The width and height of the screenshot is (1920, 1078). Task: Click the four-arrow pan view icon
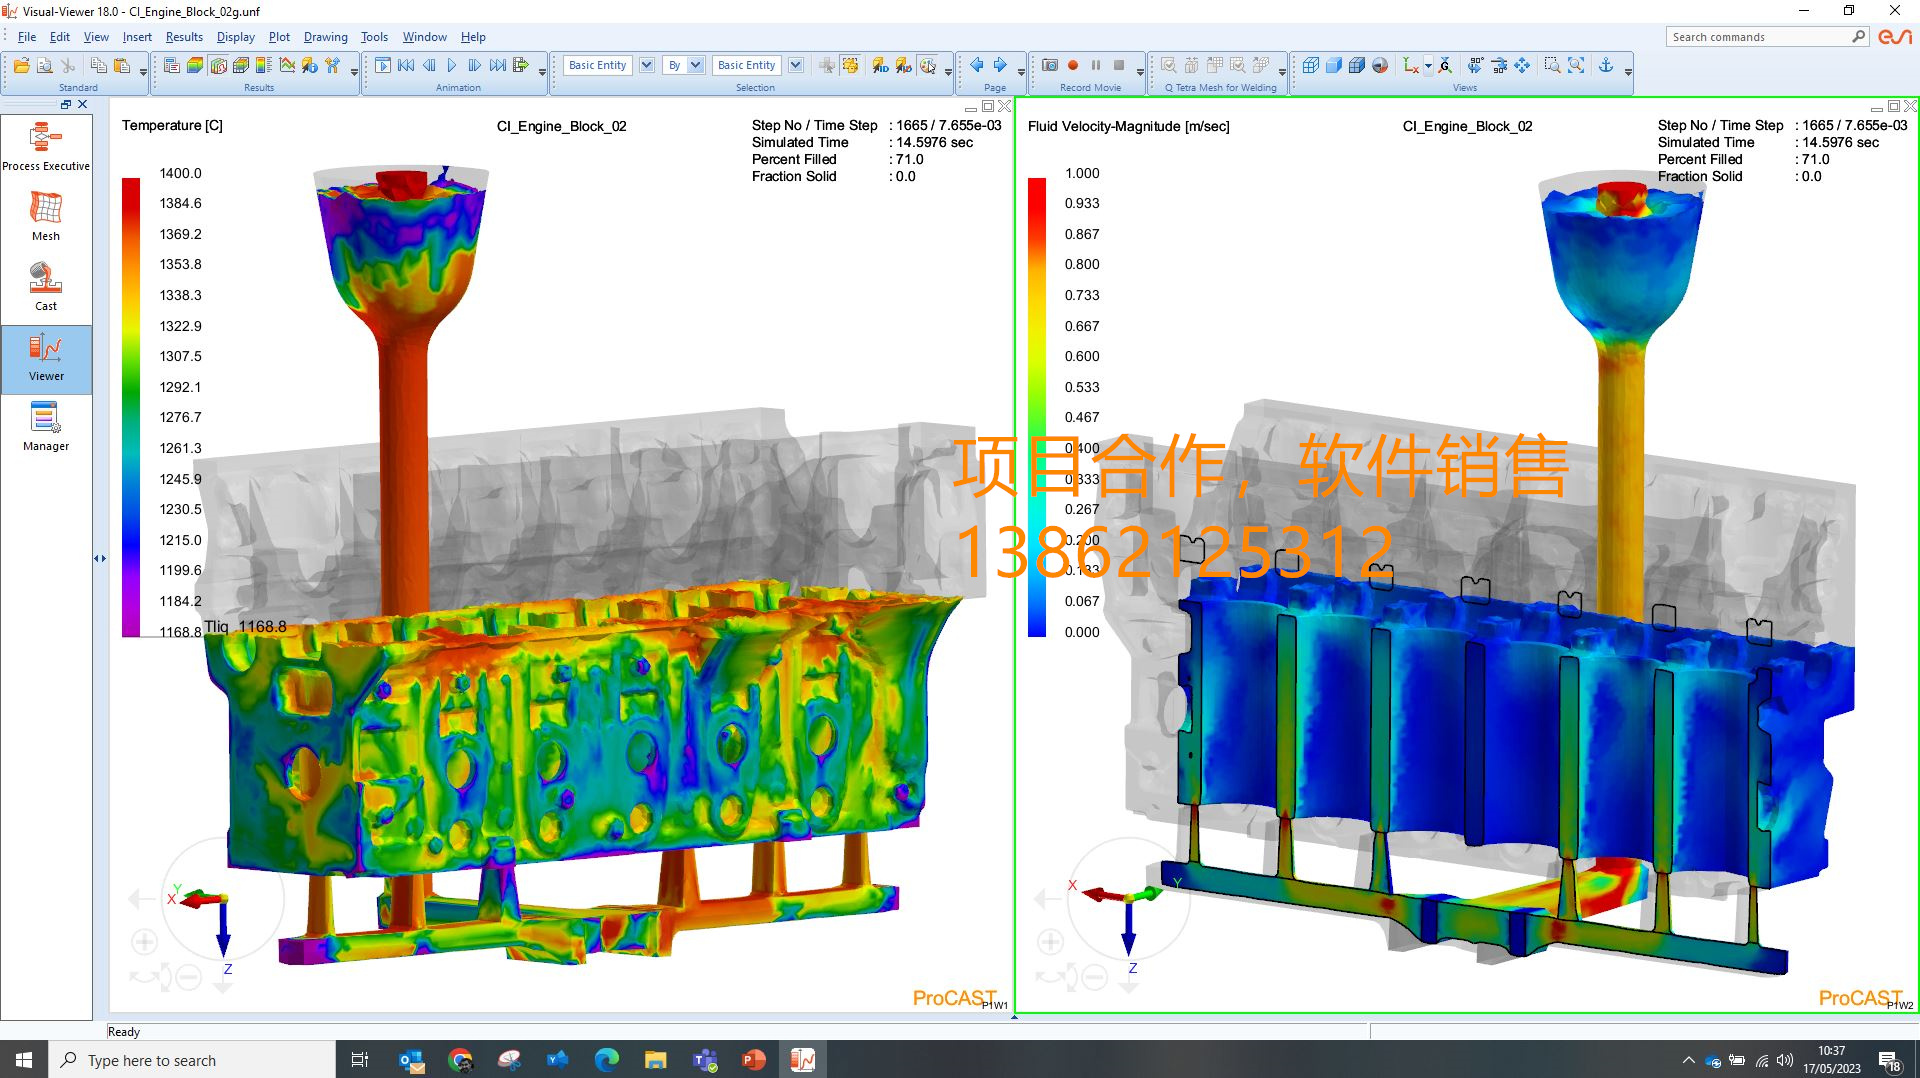point(1522,65)
